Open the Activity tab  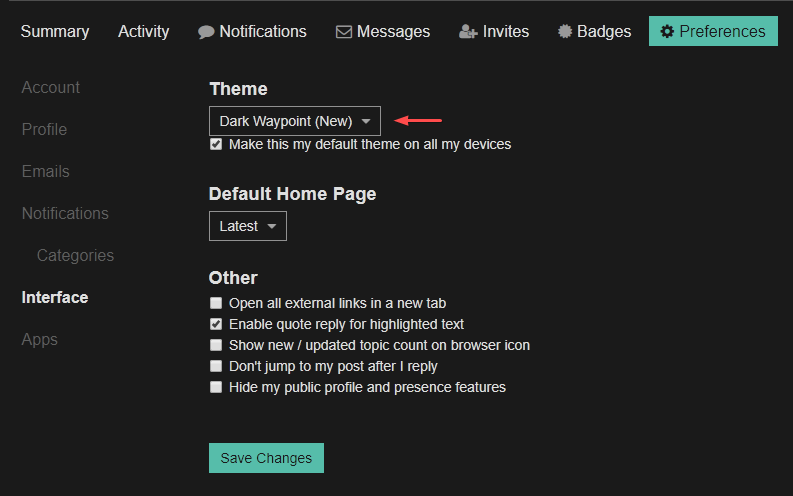[143, 32]
